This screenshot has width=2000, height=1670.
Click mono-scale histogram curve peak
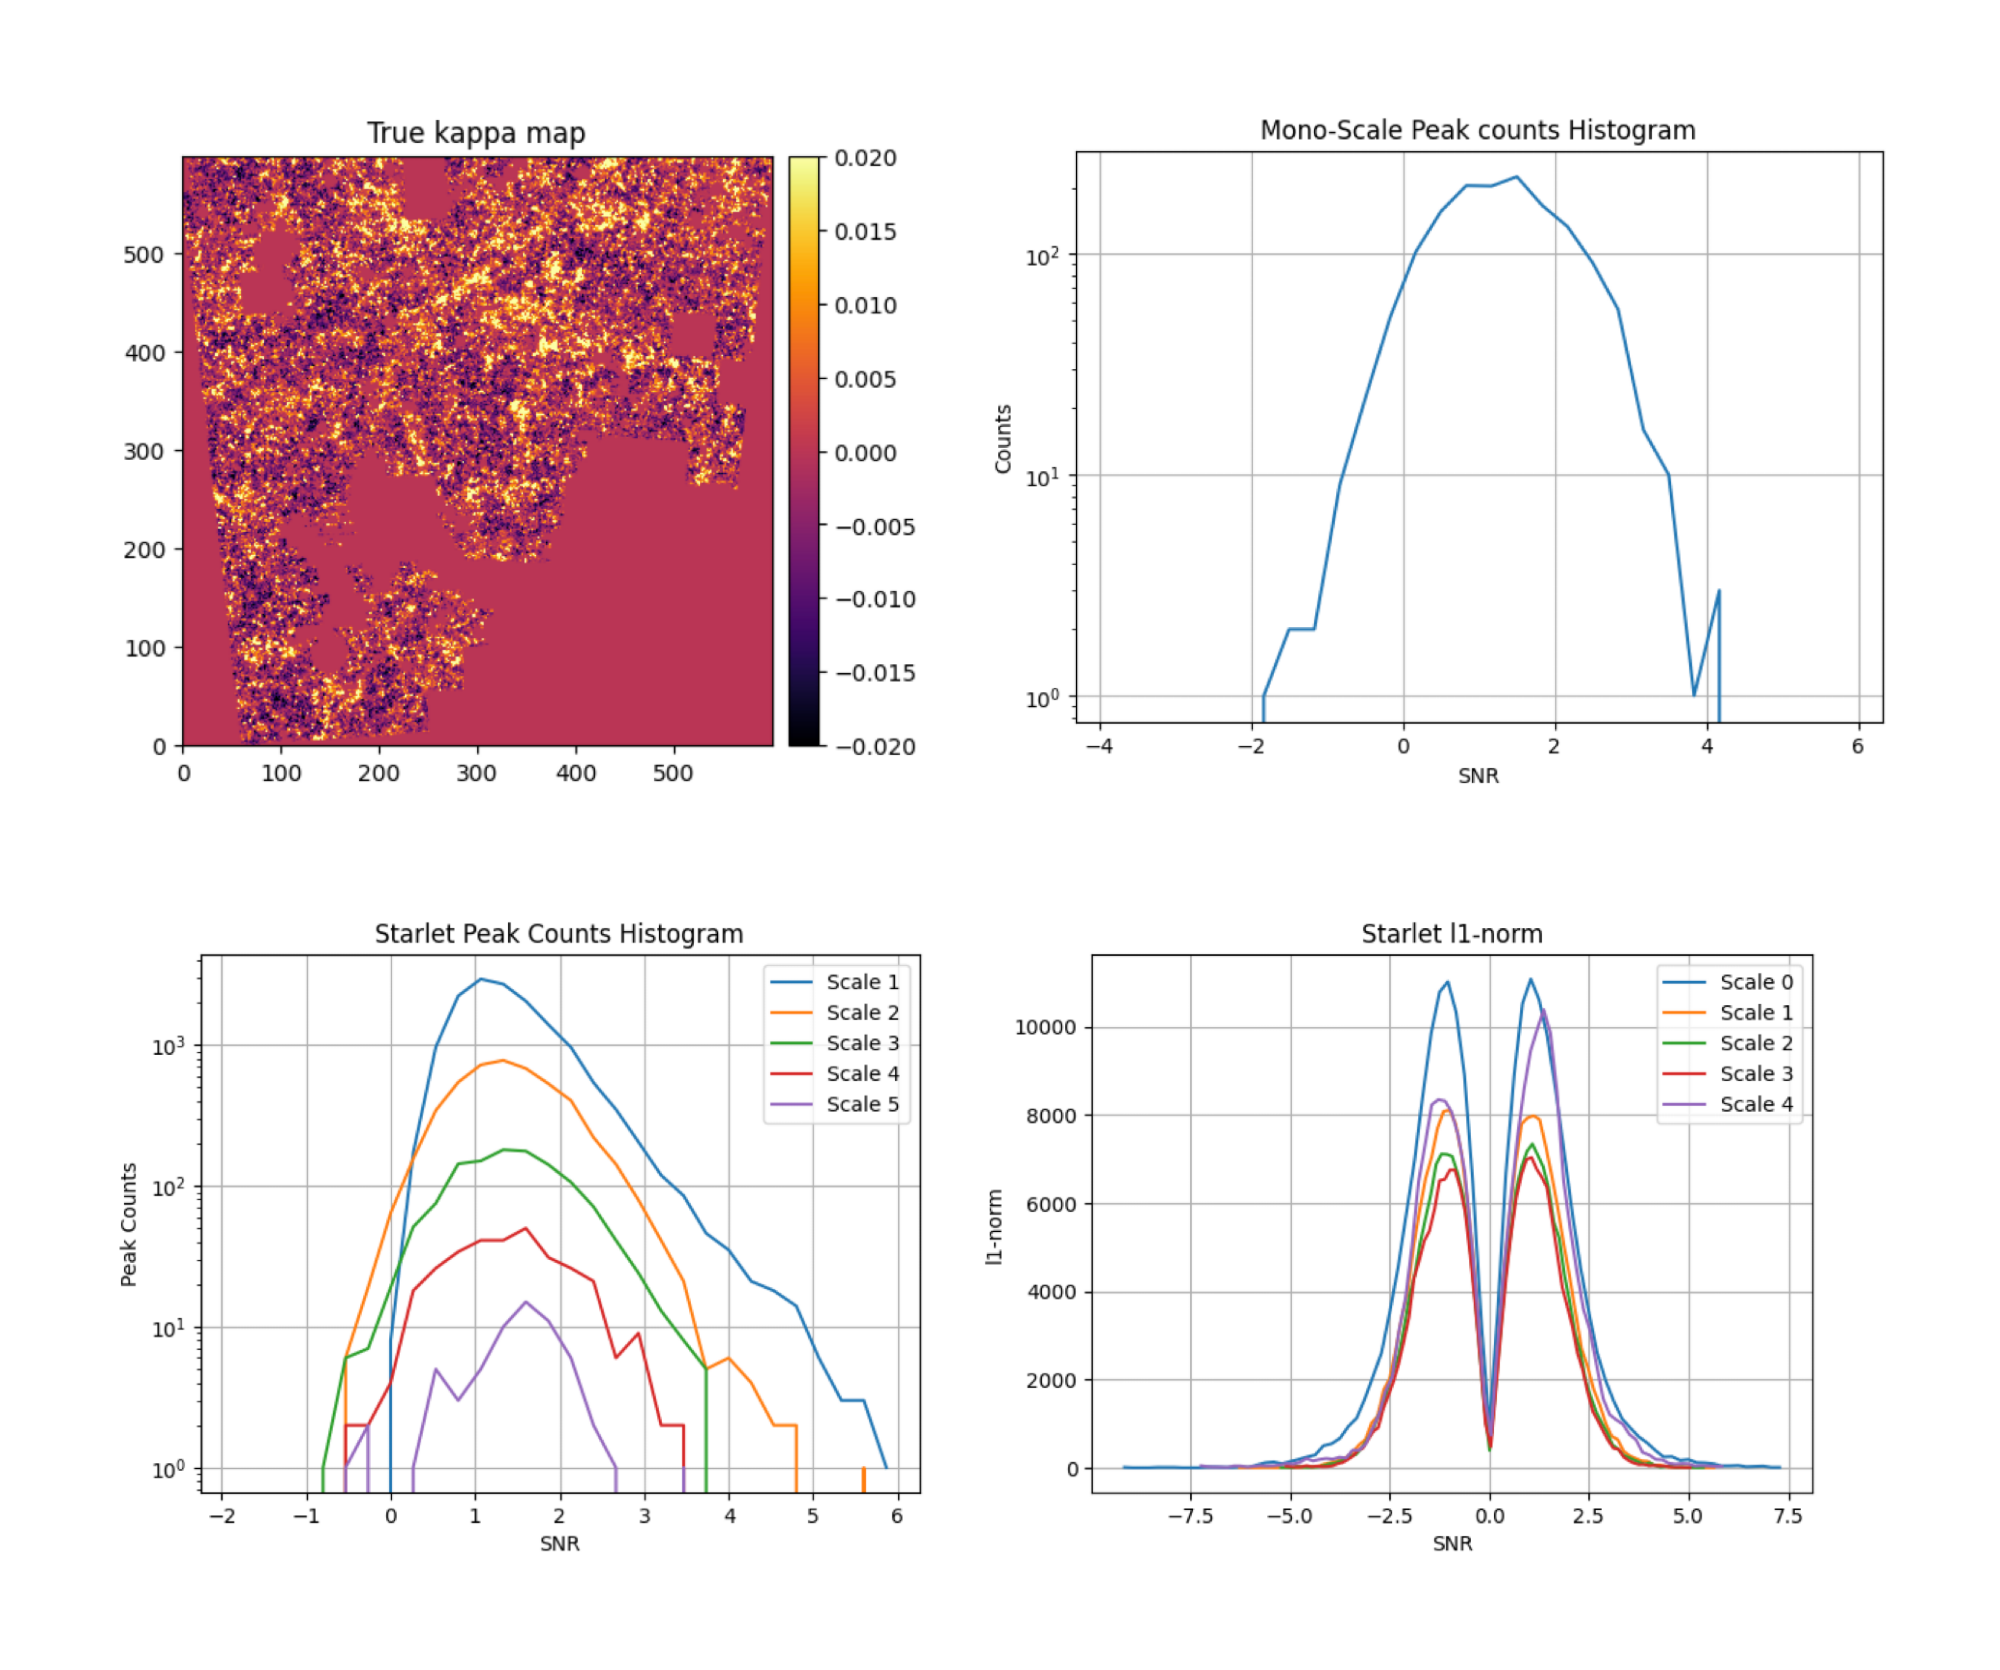click(x=1517, y=177)
